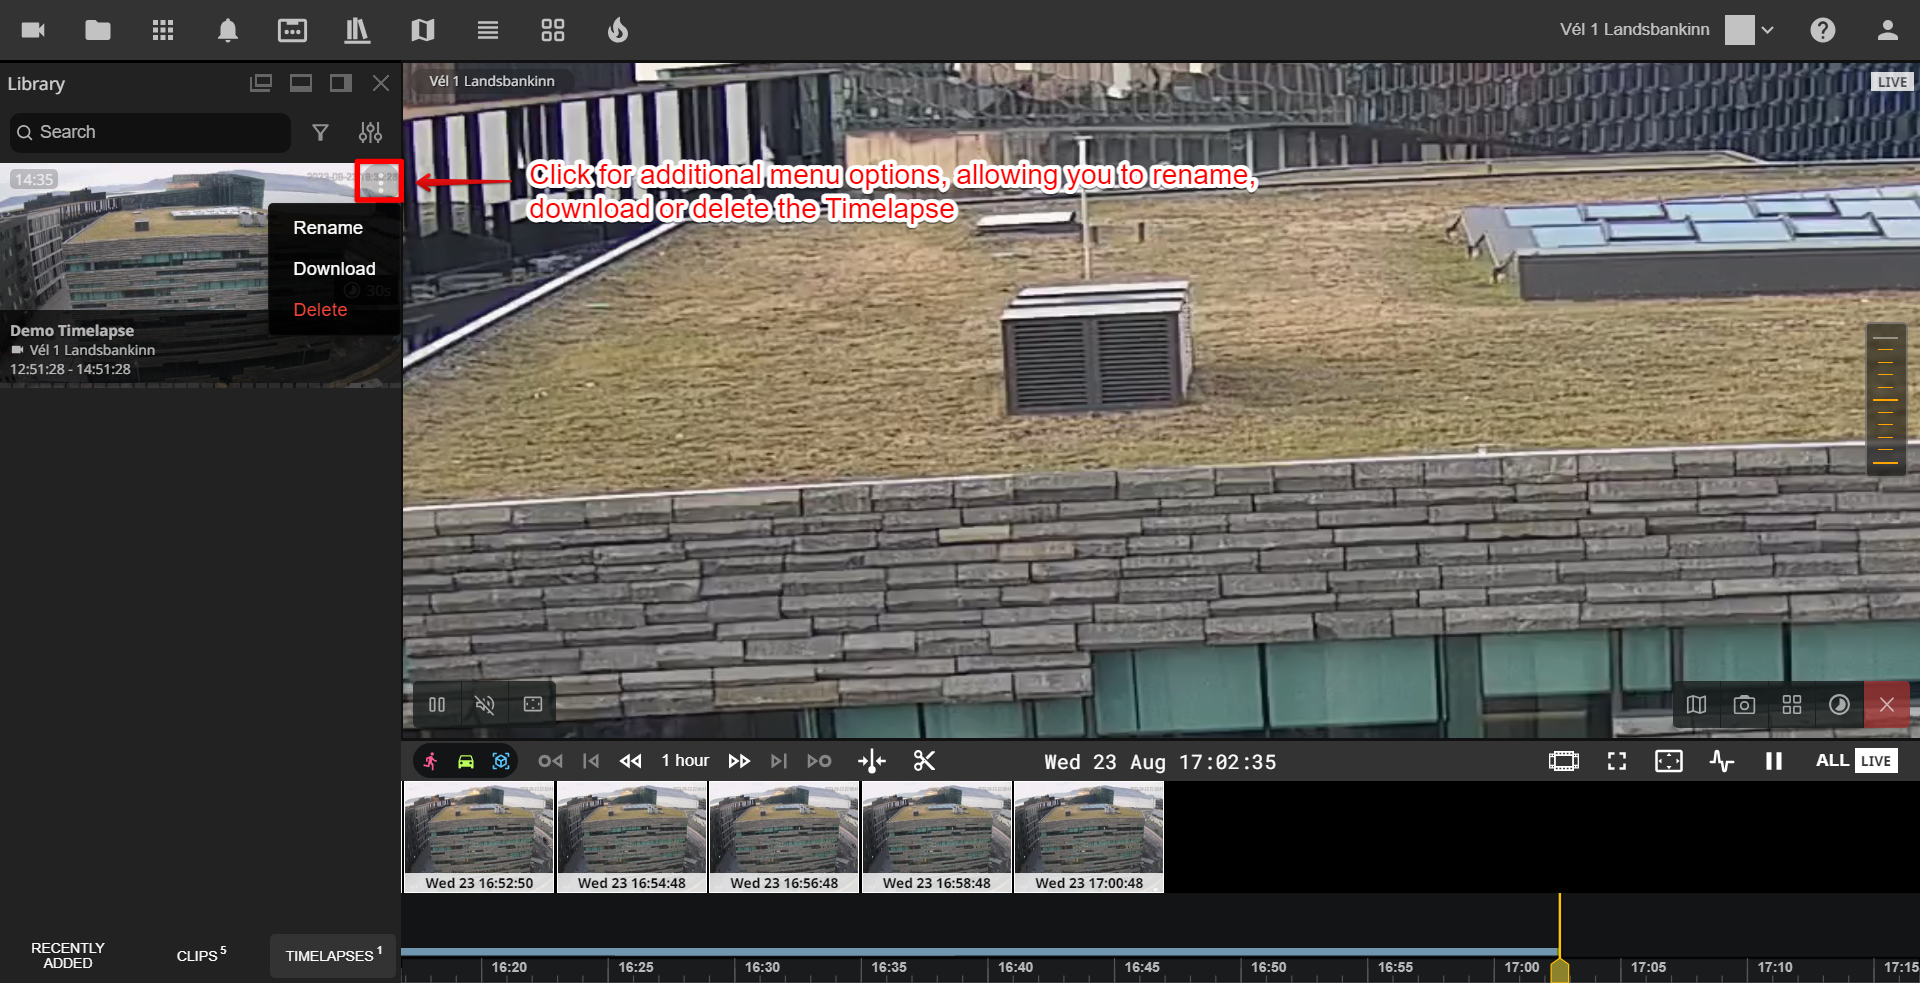Choose Delete in the Timelapse menu
1920x983 pixels.
tap(320, 310)
